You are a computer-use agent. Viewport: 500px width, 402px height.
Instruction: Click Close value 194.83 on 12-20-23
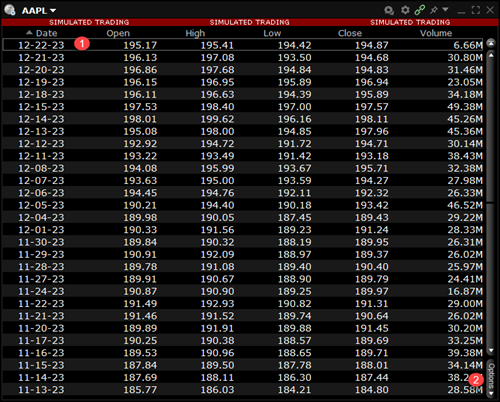coord(372,70)
